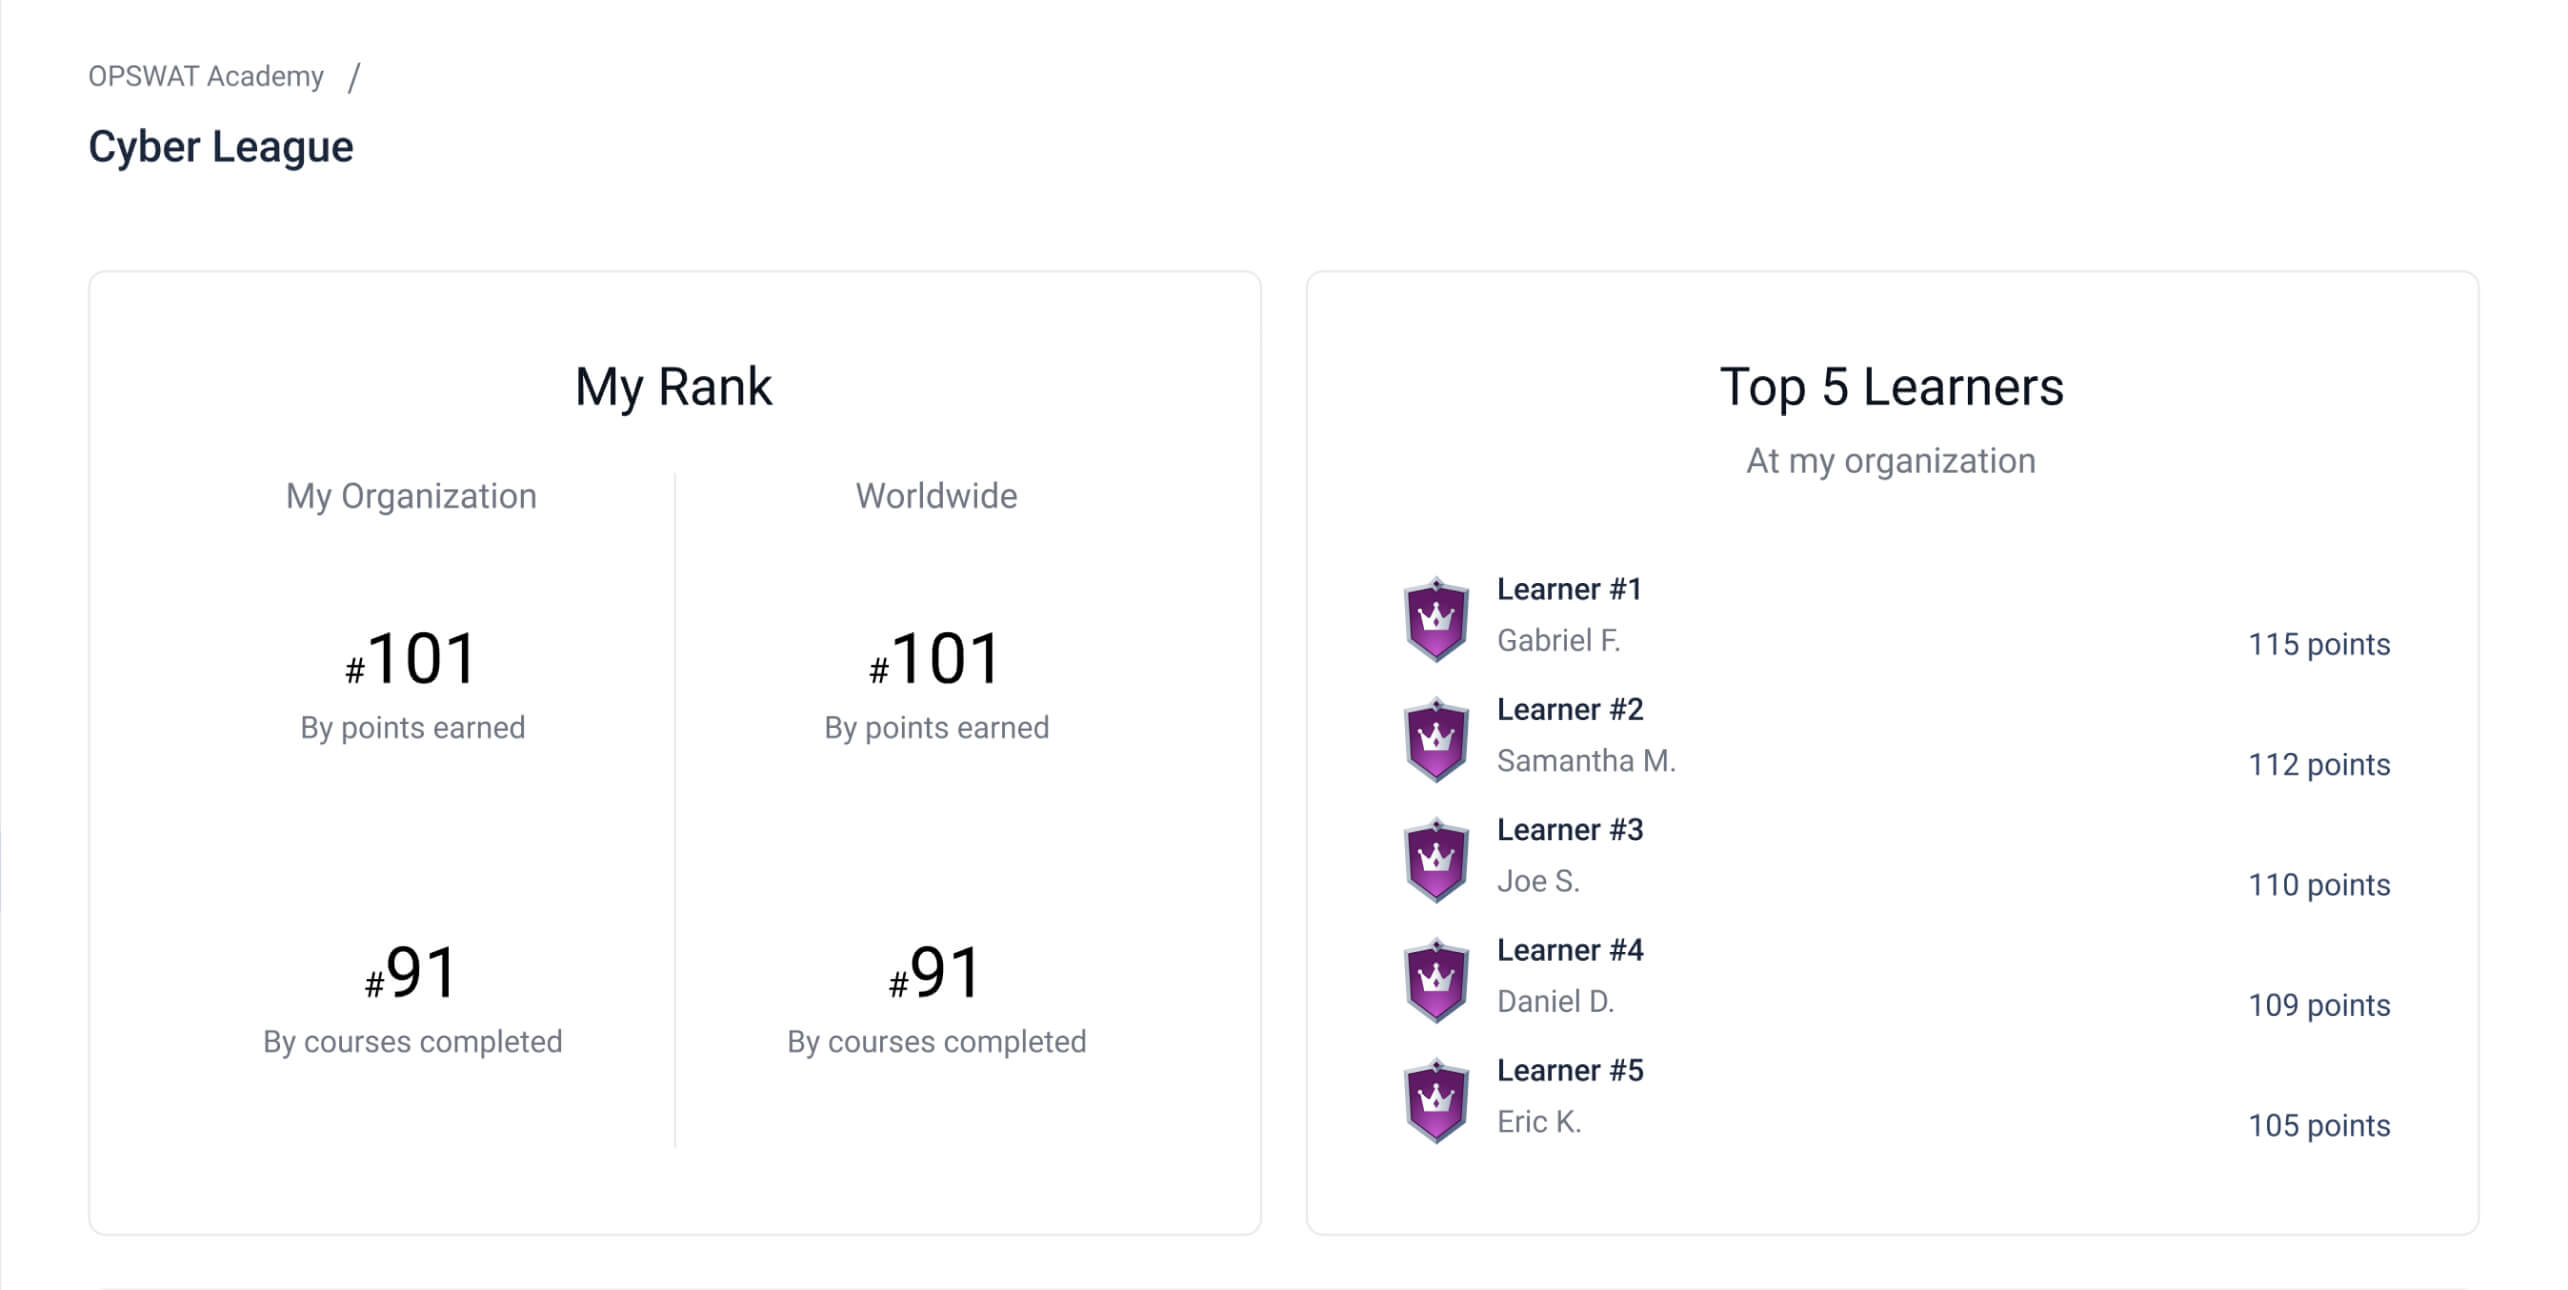This screenshot has height=1290, width=2568.
Task: Click My Organization #101 points rank
Action: 412,660
